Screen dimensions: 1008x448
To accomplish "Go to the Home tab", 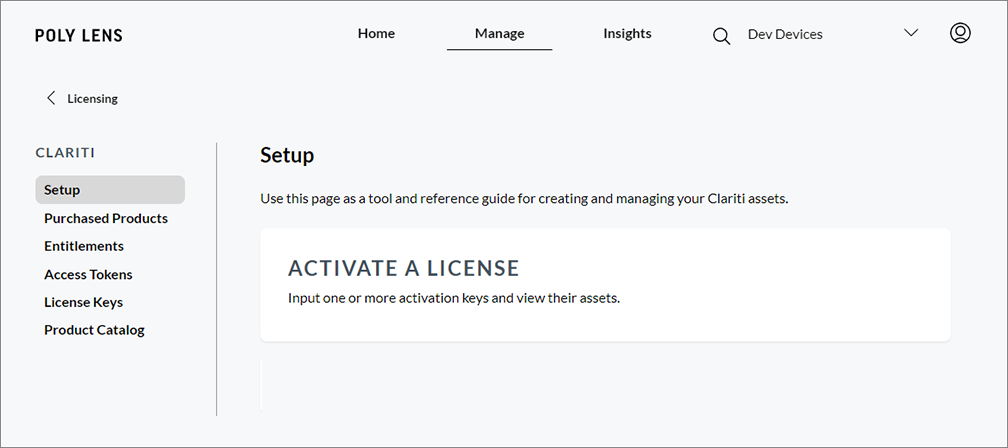I will click(x=376, y=33).
